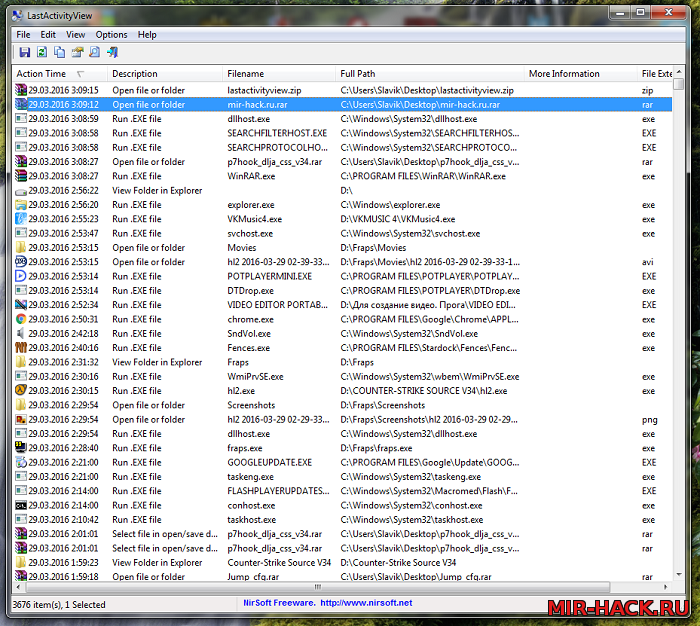Open the Properties toolbar icon
Image resolution: width=700 pixels, height=626 pixels.
[x=77, y=52]
